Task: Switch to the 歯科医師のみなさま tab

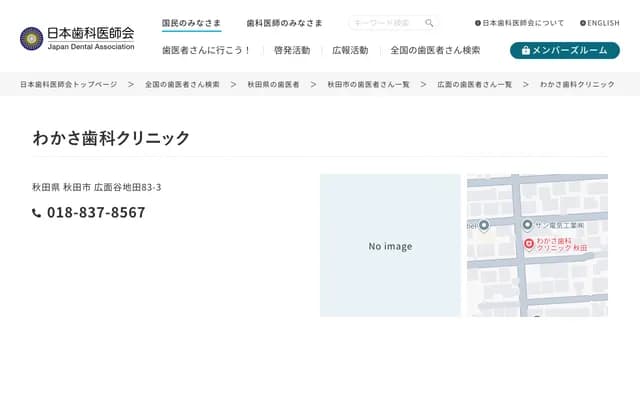Action: click(x=284, y=22)
